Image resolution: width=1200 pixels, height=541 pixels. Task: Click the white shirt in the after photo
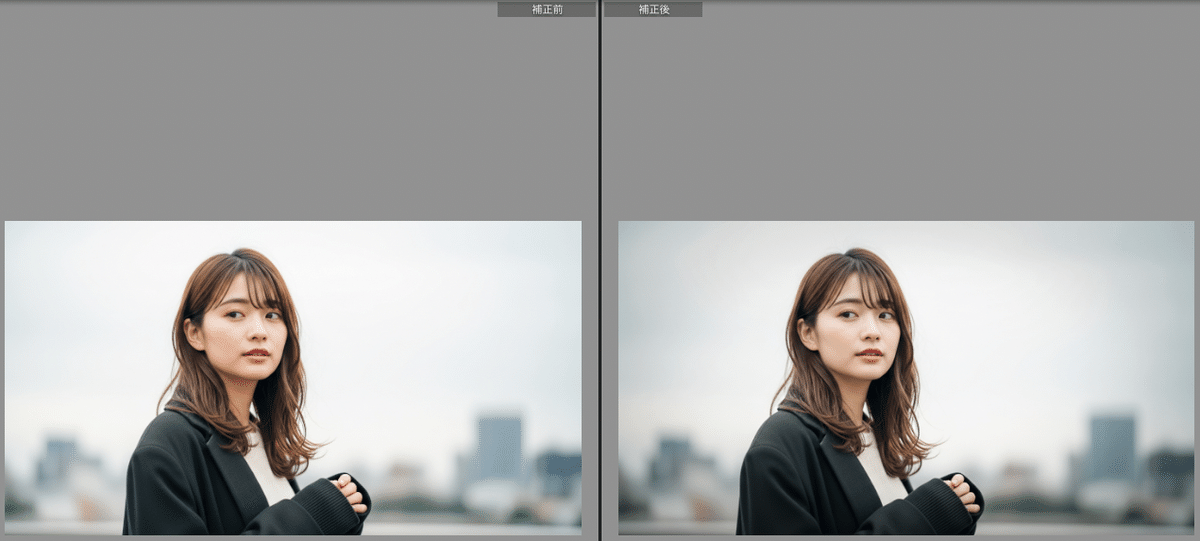pos(879,470)
